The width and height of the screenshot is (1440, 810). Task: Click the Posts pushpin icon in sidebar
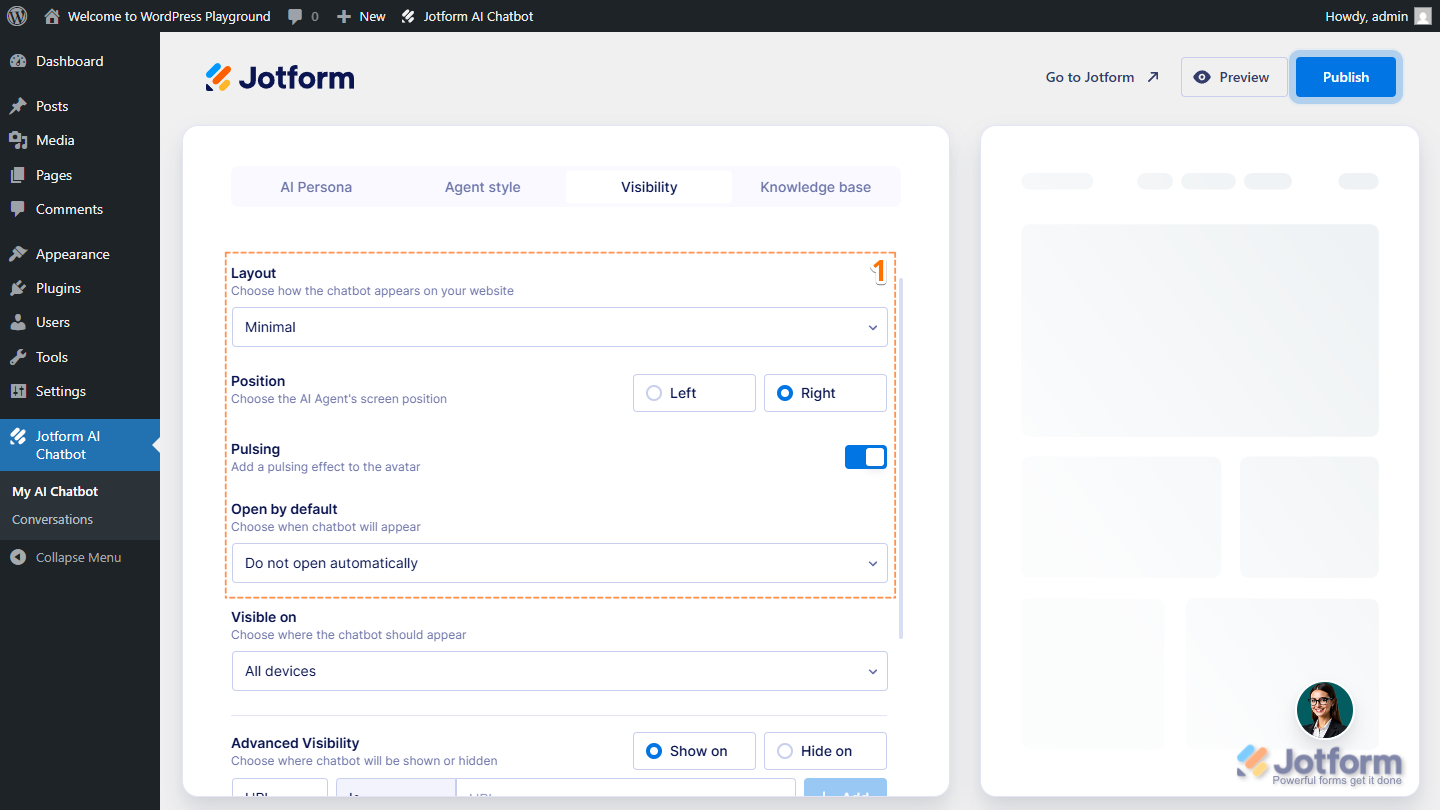point(18,106)
